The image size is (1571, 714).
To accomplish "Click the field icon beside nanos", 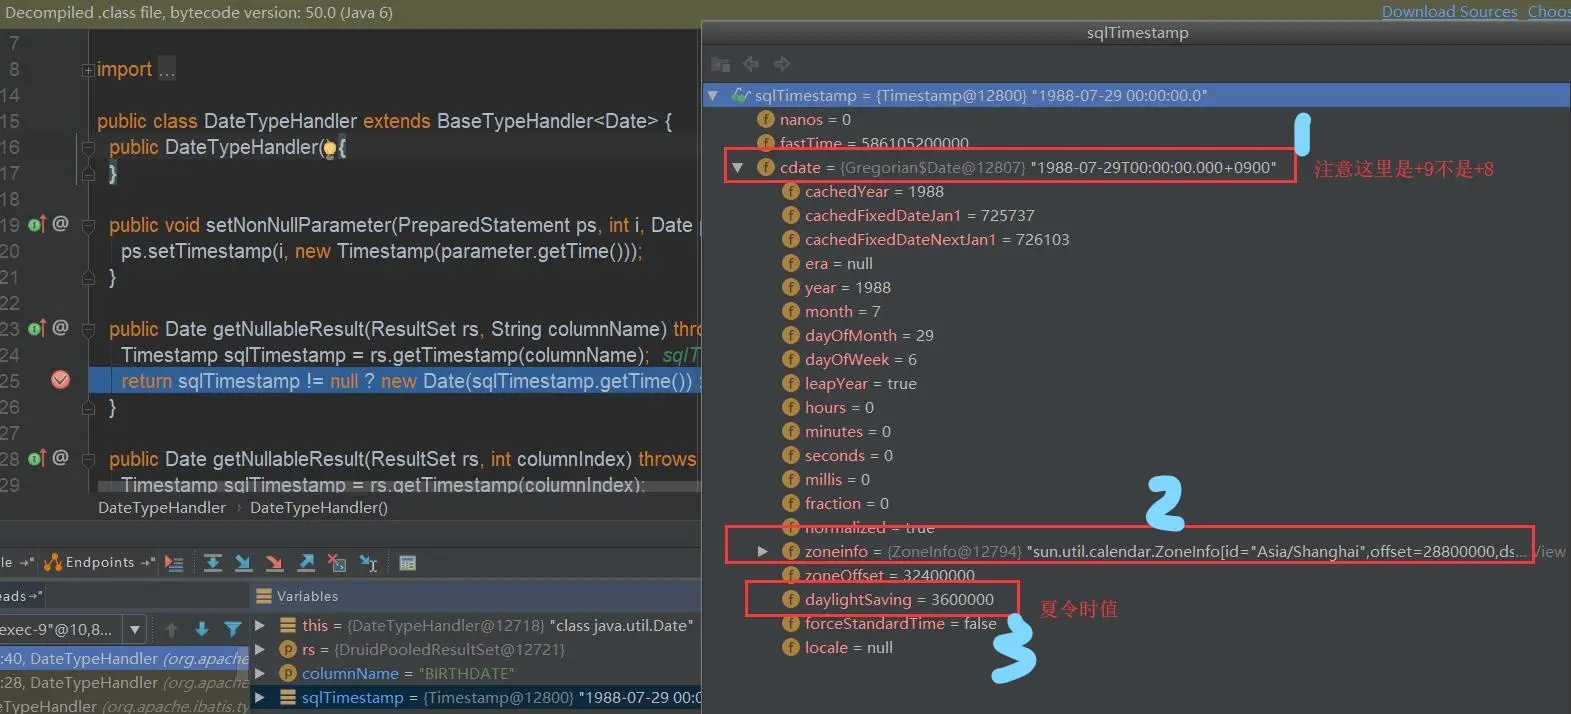I will pos(766,119).
